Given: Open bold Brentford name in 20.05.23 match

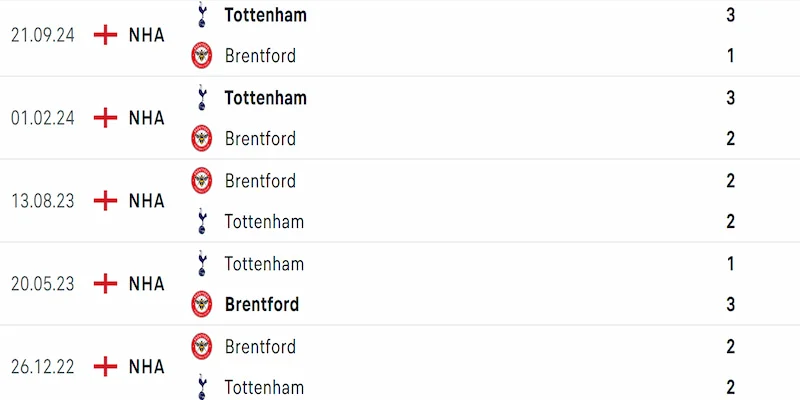Looking at the screenshot, I should pos(261,304).
